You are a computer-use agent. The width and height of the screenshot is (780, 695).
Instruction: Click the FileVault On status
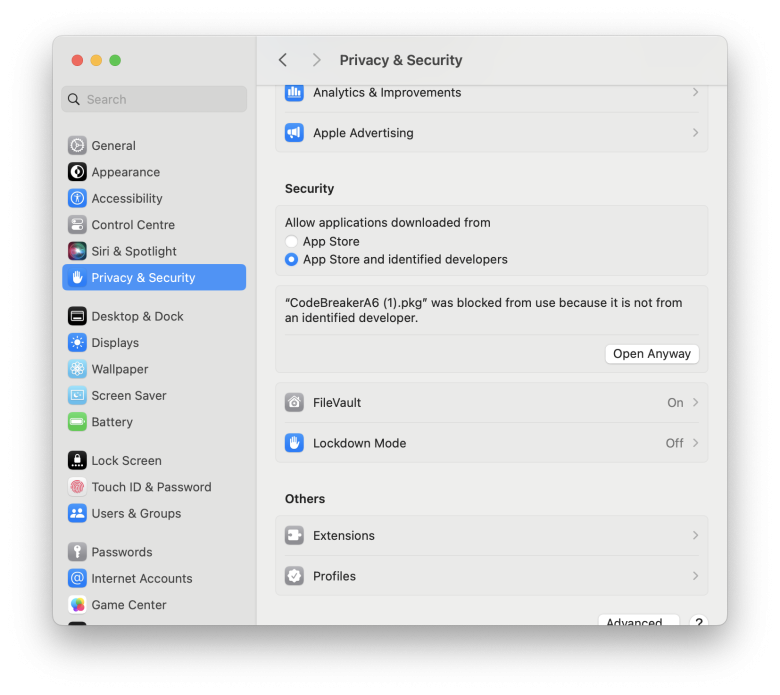pos(675,402)
